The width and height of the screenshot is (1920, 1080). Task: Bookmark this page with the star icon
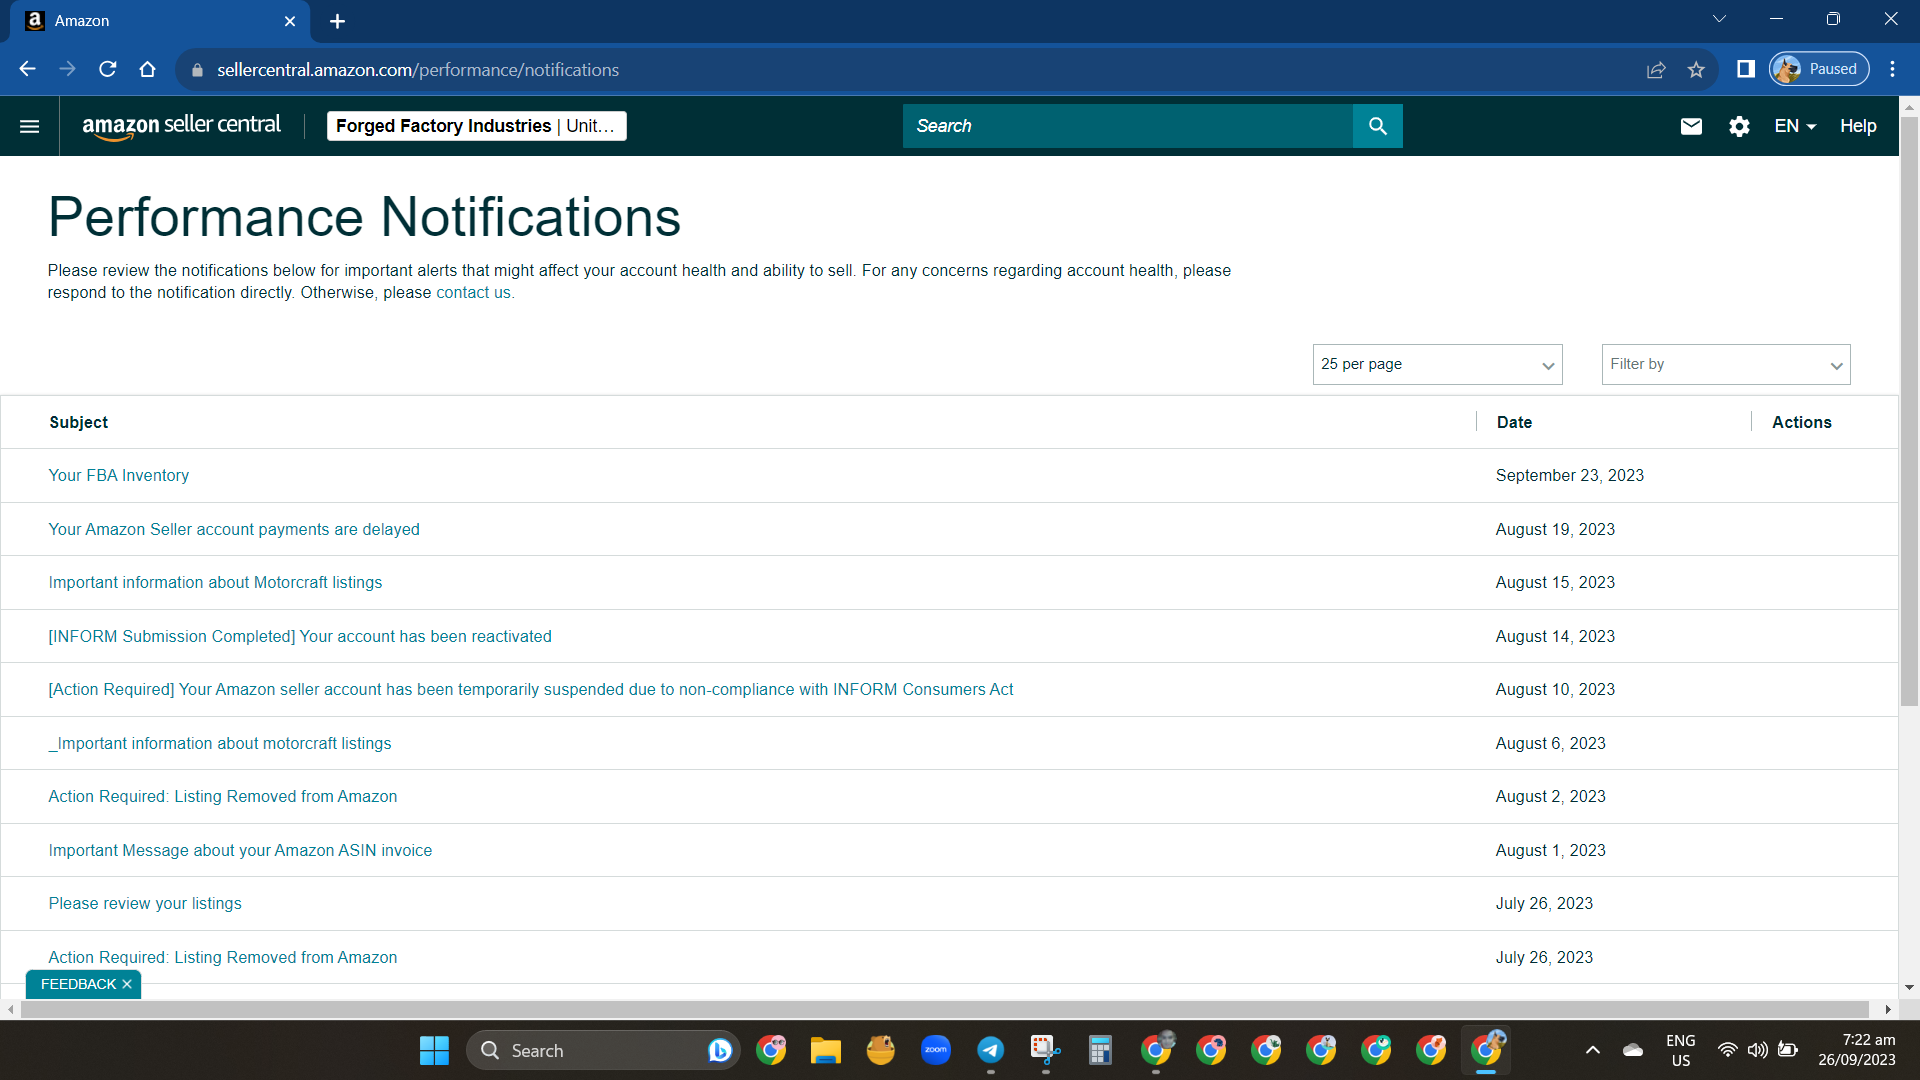click(1696, 69)
